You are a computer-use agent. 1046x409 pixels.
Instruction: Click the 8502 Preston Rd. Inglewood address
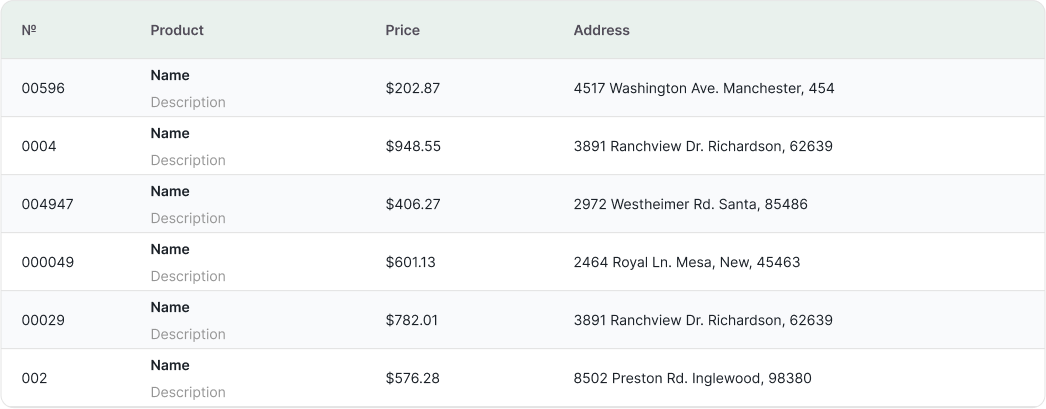[692, 378]
